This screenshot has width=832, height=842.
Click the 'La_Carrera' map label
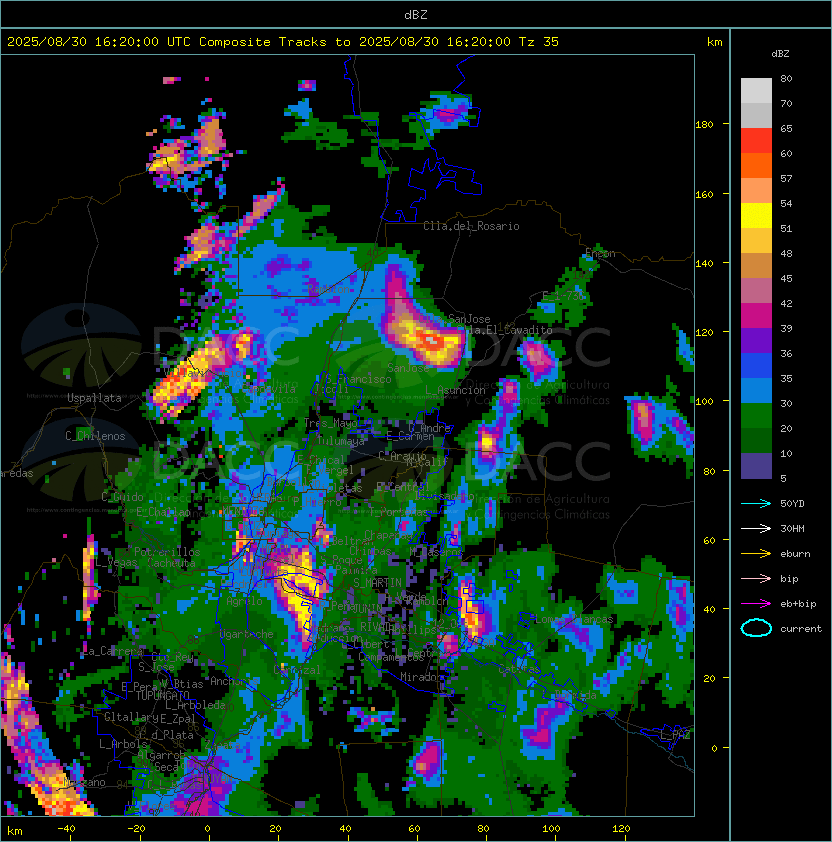113,651
